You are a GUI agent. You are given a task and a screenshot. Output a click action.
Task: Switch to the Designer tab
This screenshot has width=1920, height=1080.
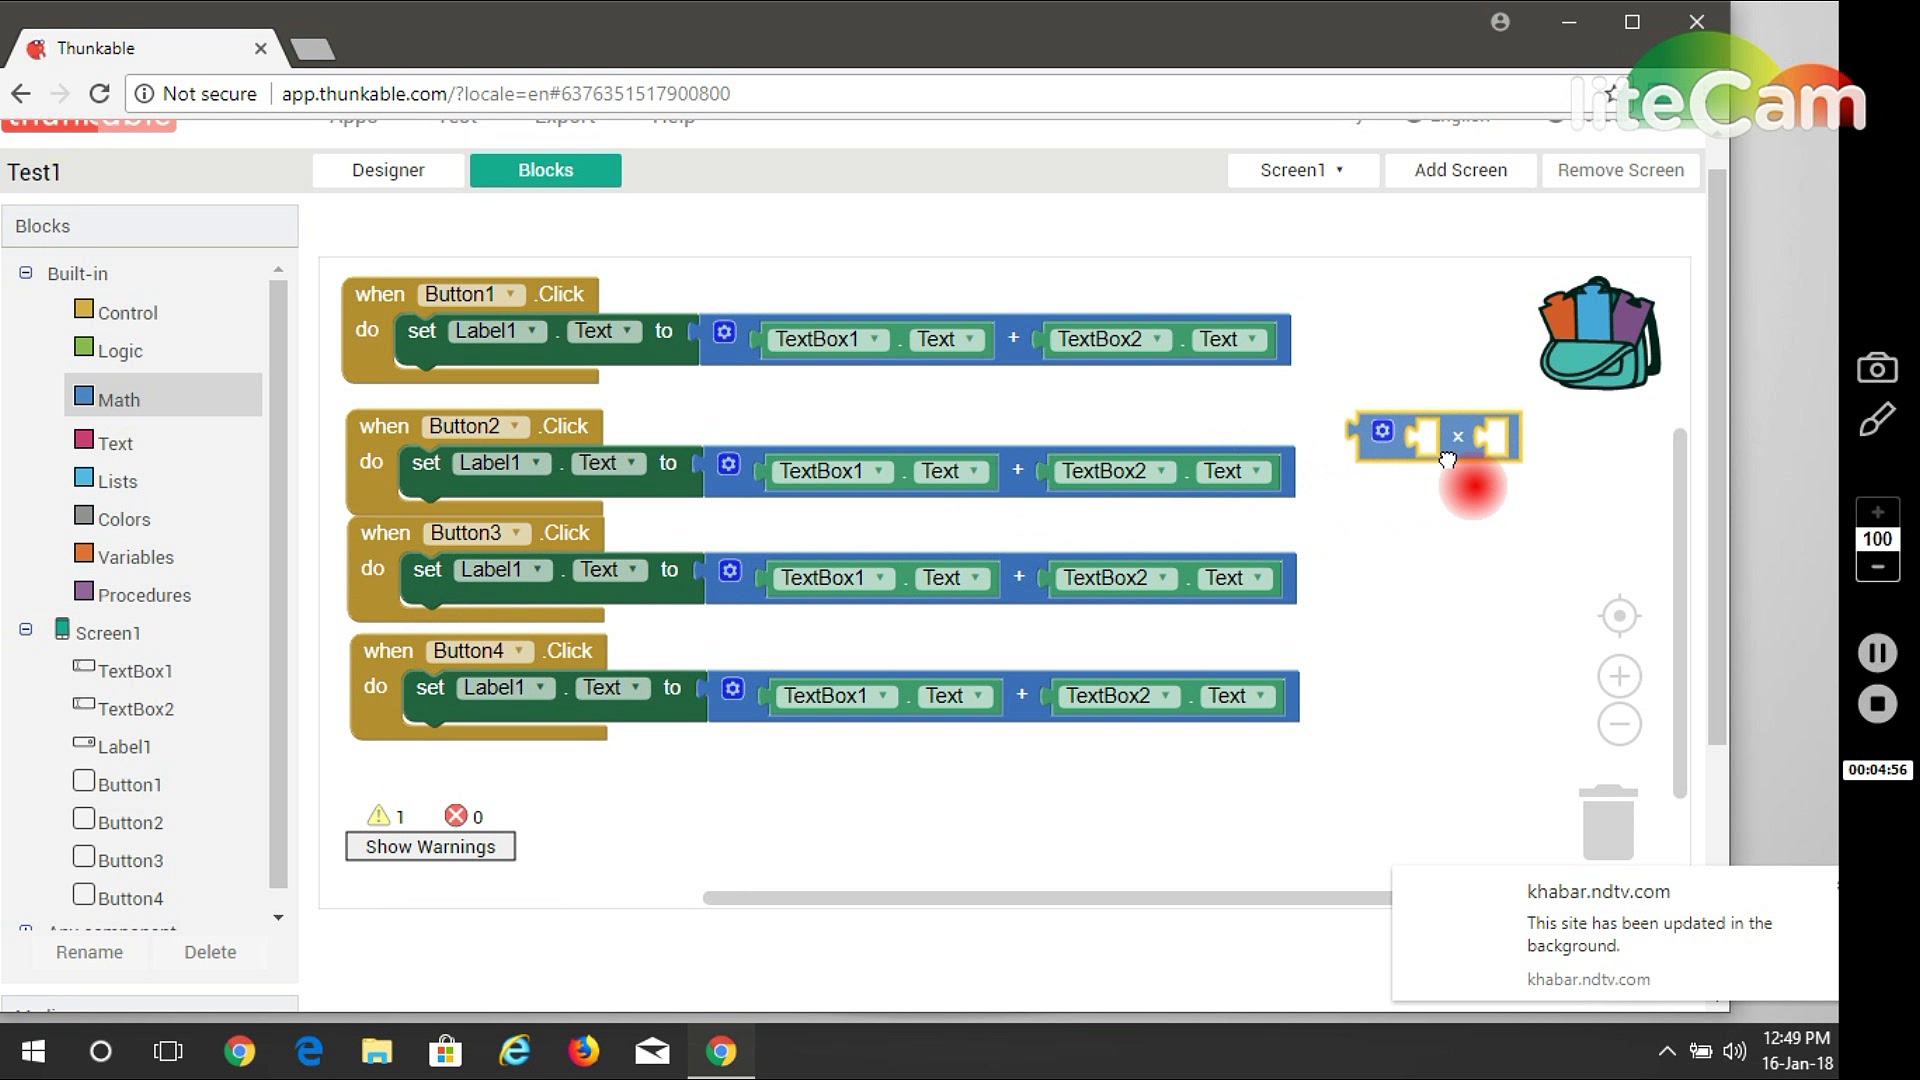pos(388,170)
